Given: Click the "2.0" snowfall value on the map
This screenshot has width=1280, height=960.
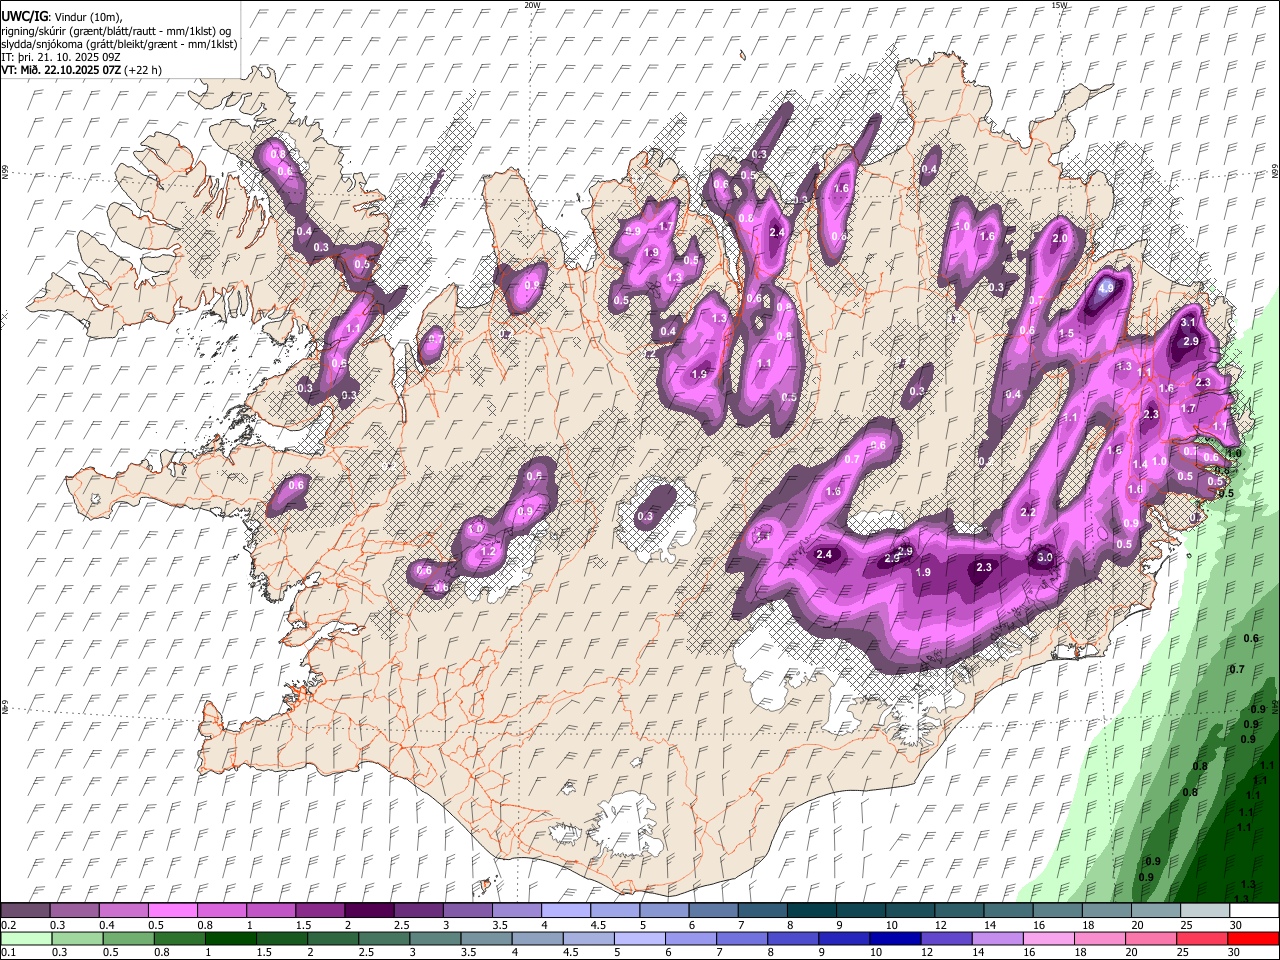Looking at the screenshot, I should 1061,239.
